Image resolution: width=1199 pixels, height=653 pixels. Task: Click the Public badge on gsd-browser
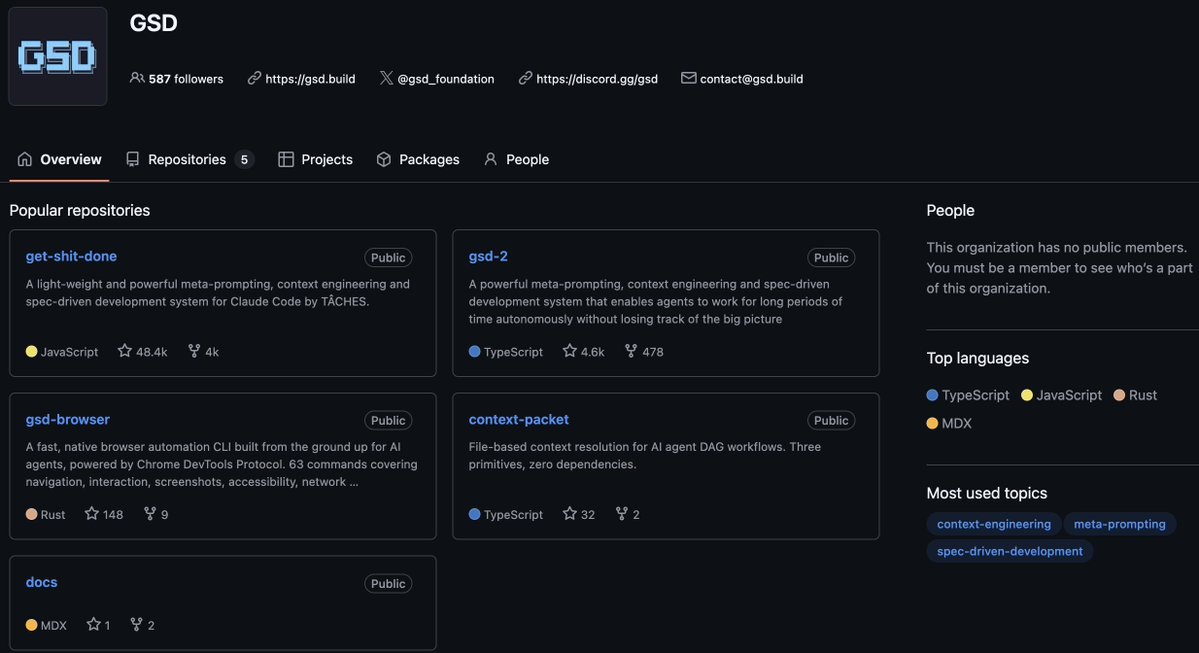(x=388, y=421)
